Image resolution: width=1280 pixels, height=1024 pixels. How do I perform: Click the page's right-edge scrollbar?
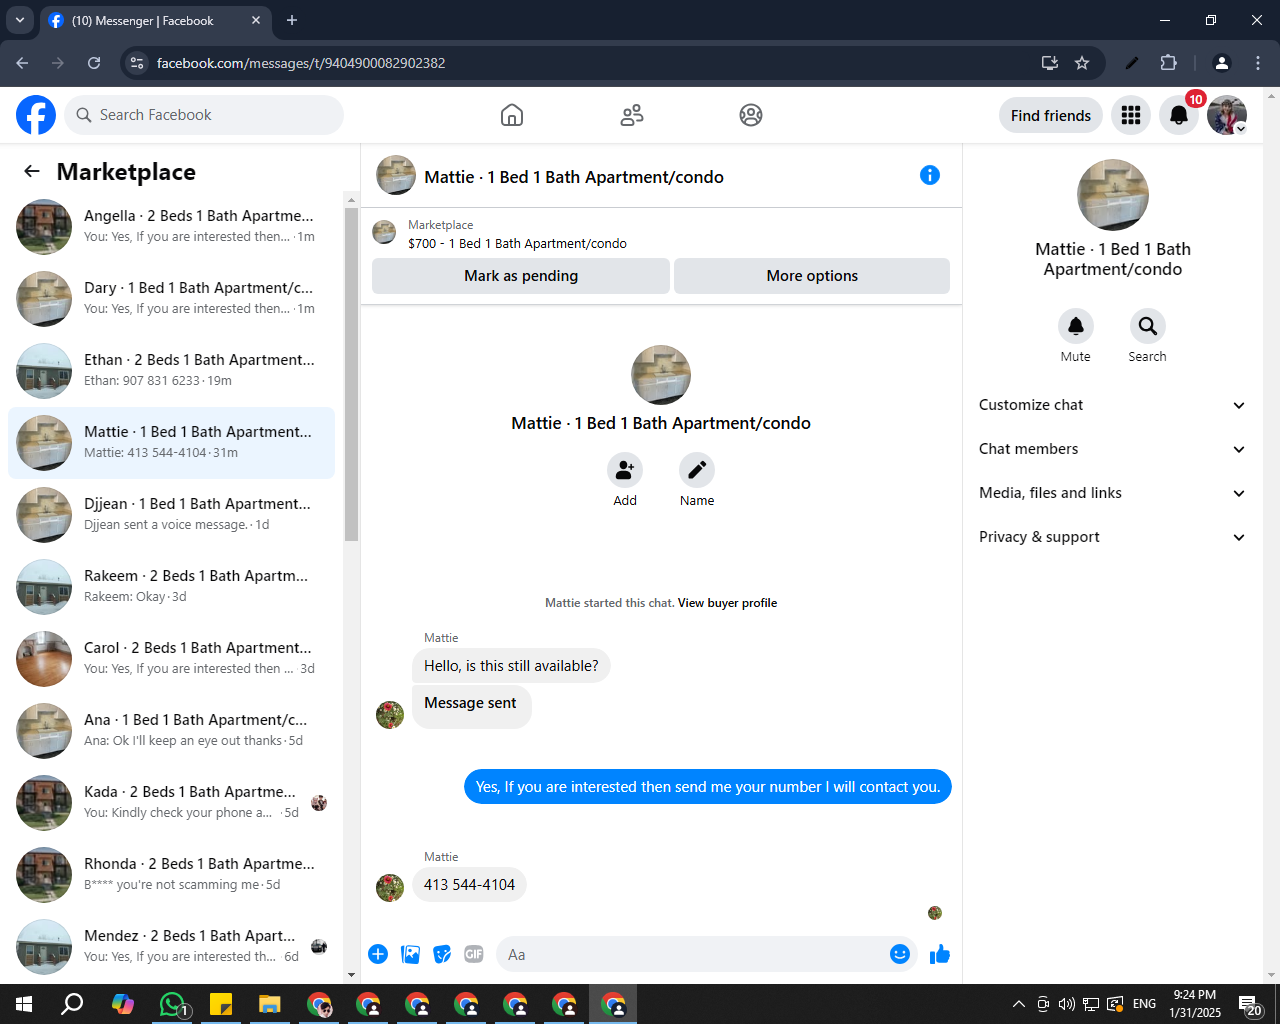point(1272,535)
